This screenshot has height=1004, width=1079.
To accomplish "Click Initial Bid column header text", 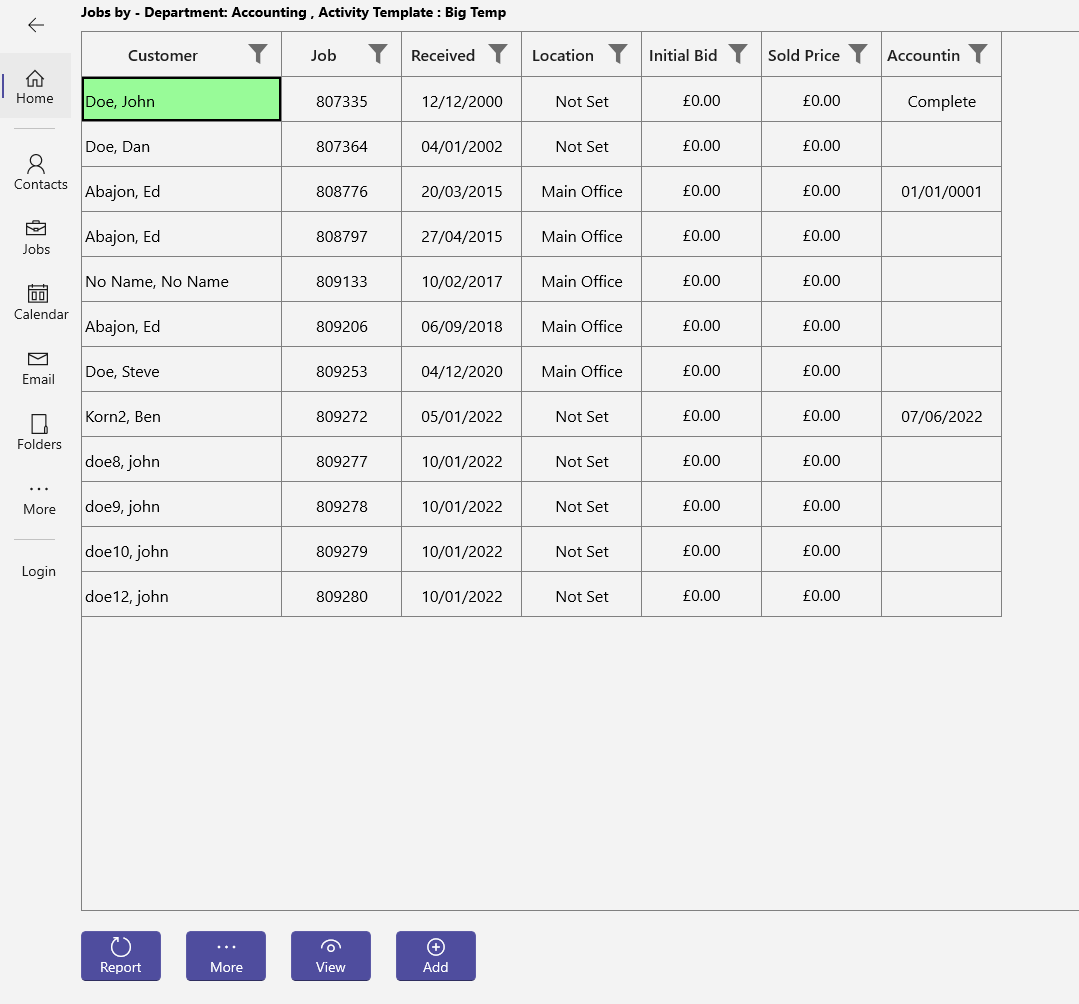I will 683,55.
